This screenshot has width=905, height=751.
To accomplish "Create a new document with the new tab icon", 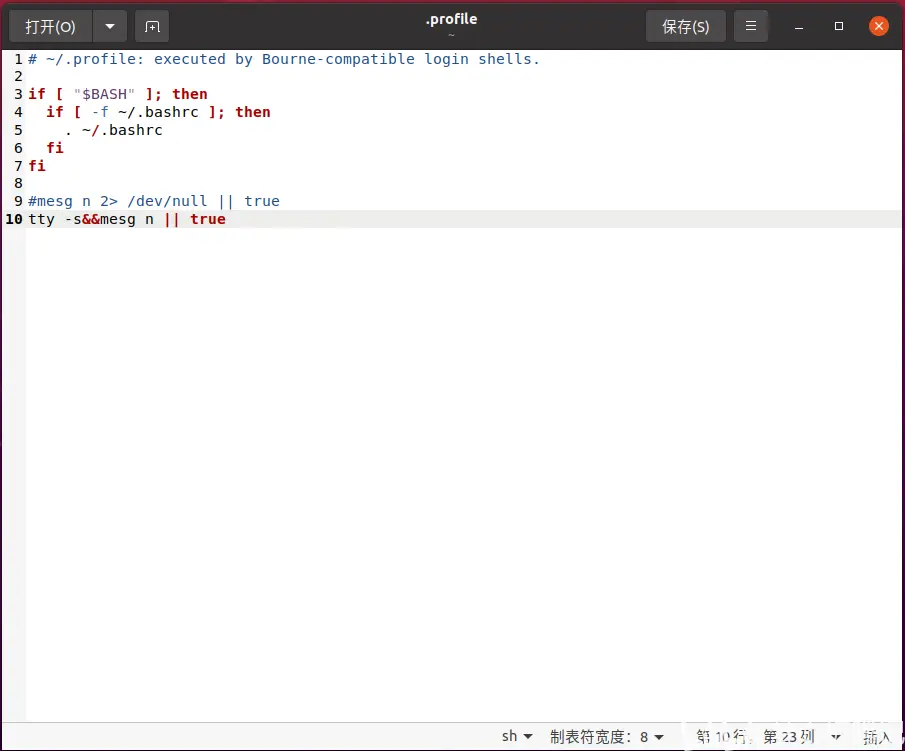I will (152, 26).
